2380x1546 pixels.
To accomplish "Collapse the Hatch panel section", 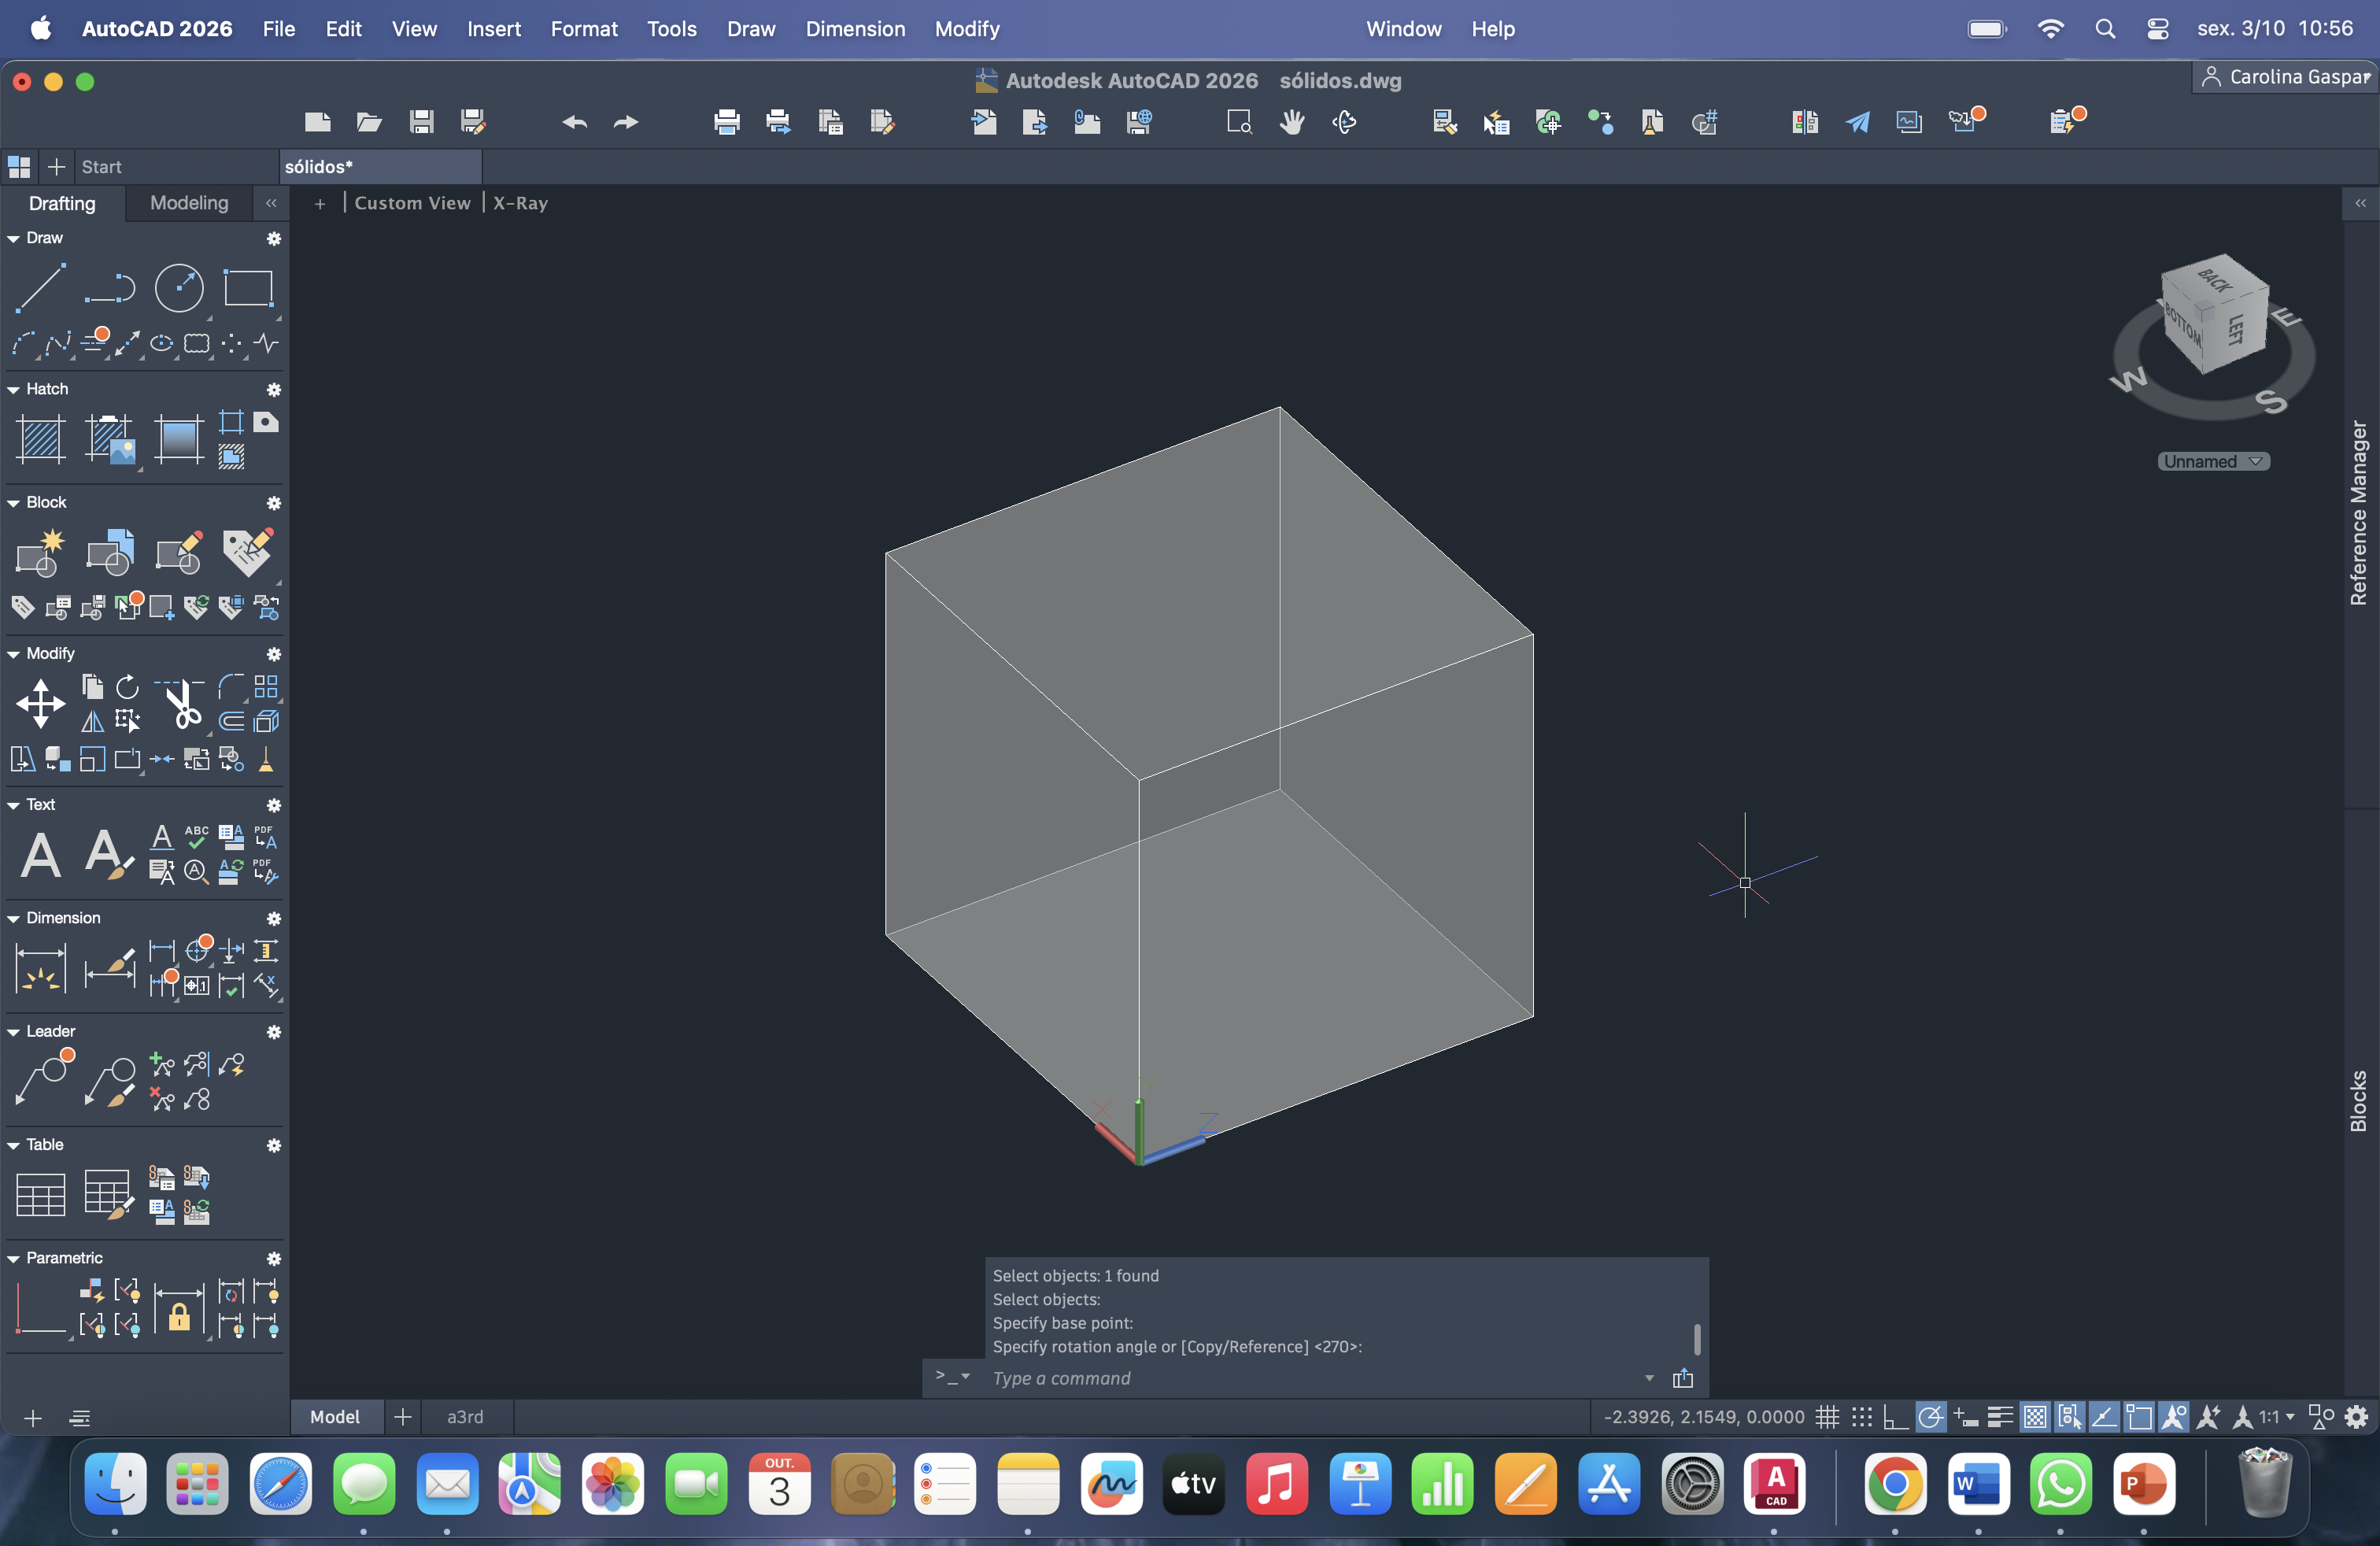I will [14, 389].
